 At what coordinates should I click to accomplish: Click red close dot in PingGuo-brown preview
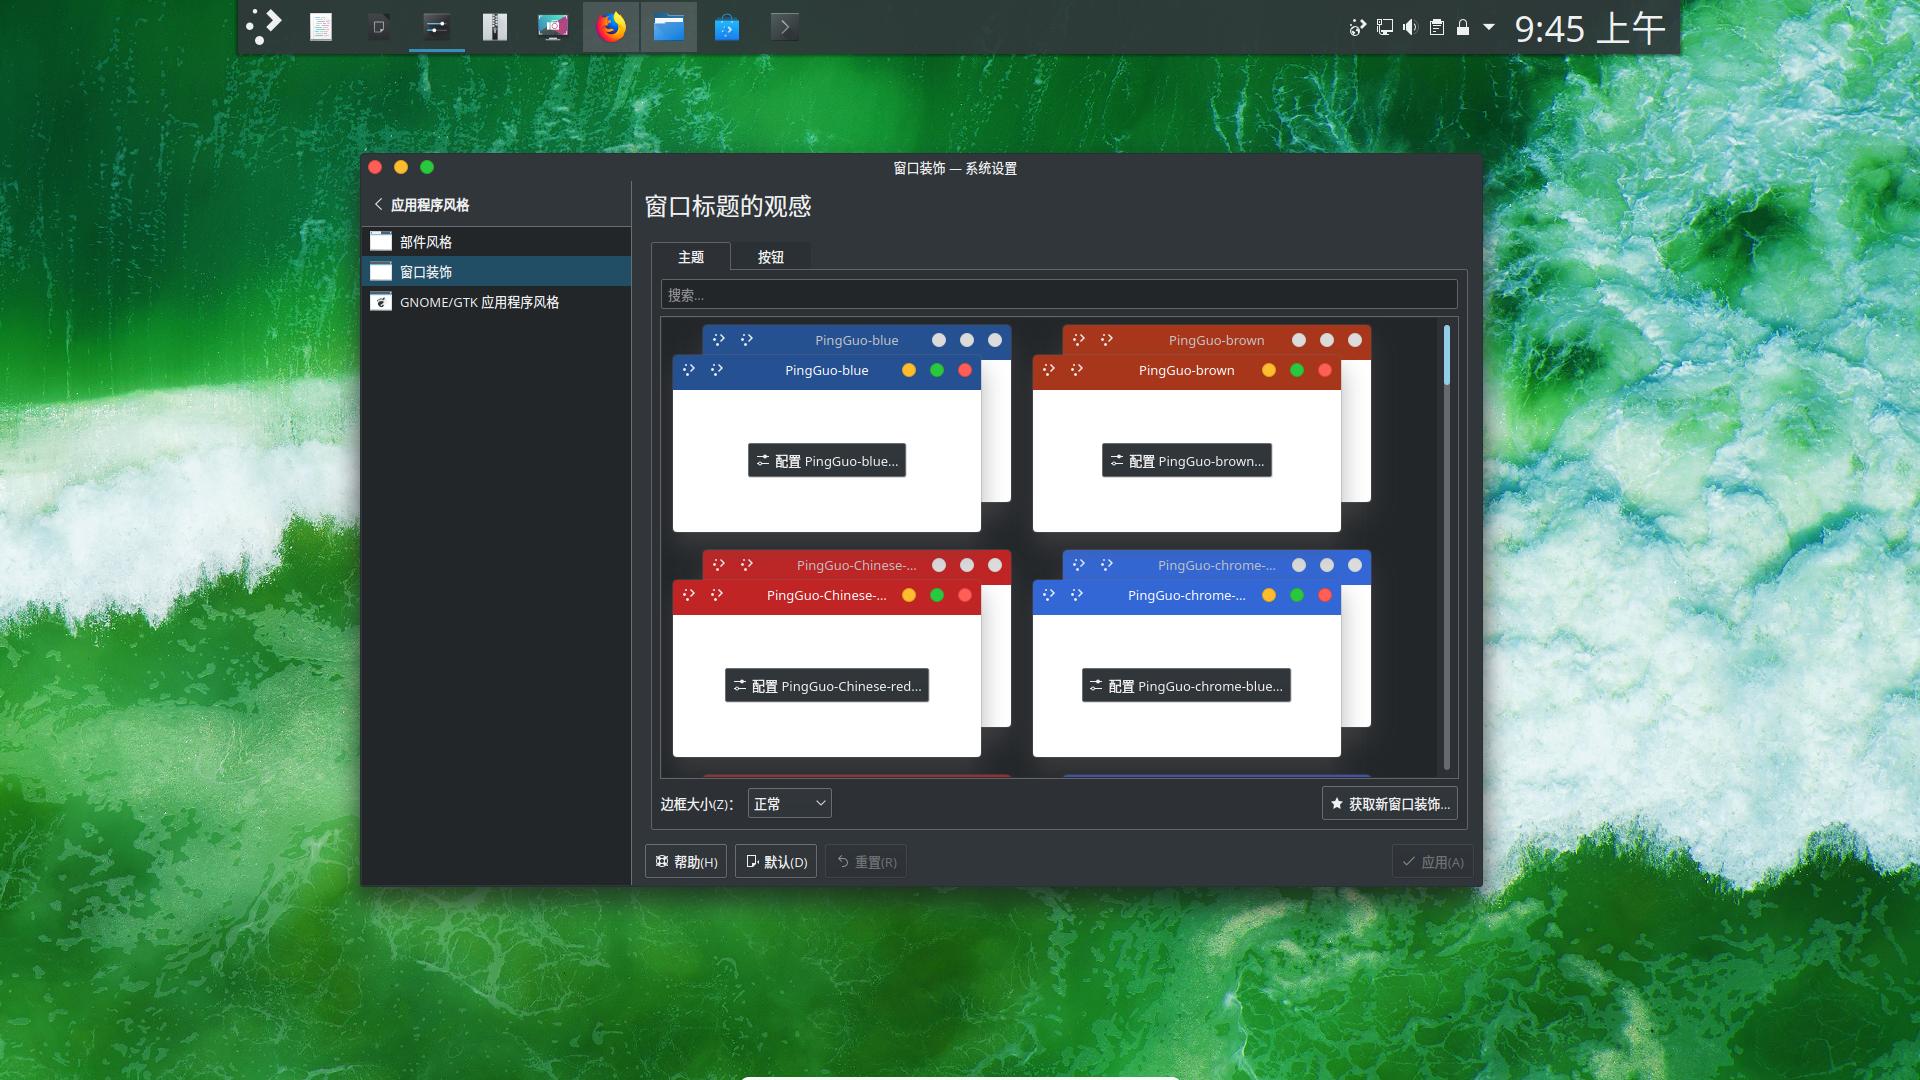tap(1325, 370)
